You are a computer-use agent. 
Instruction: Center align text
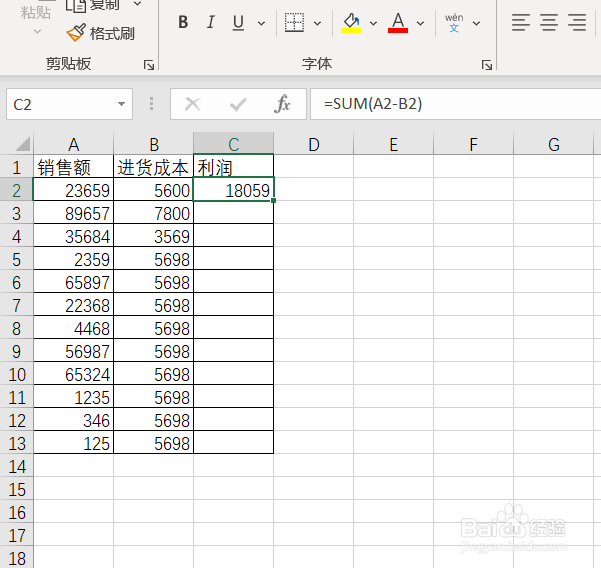point(549,22)
